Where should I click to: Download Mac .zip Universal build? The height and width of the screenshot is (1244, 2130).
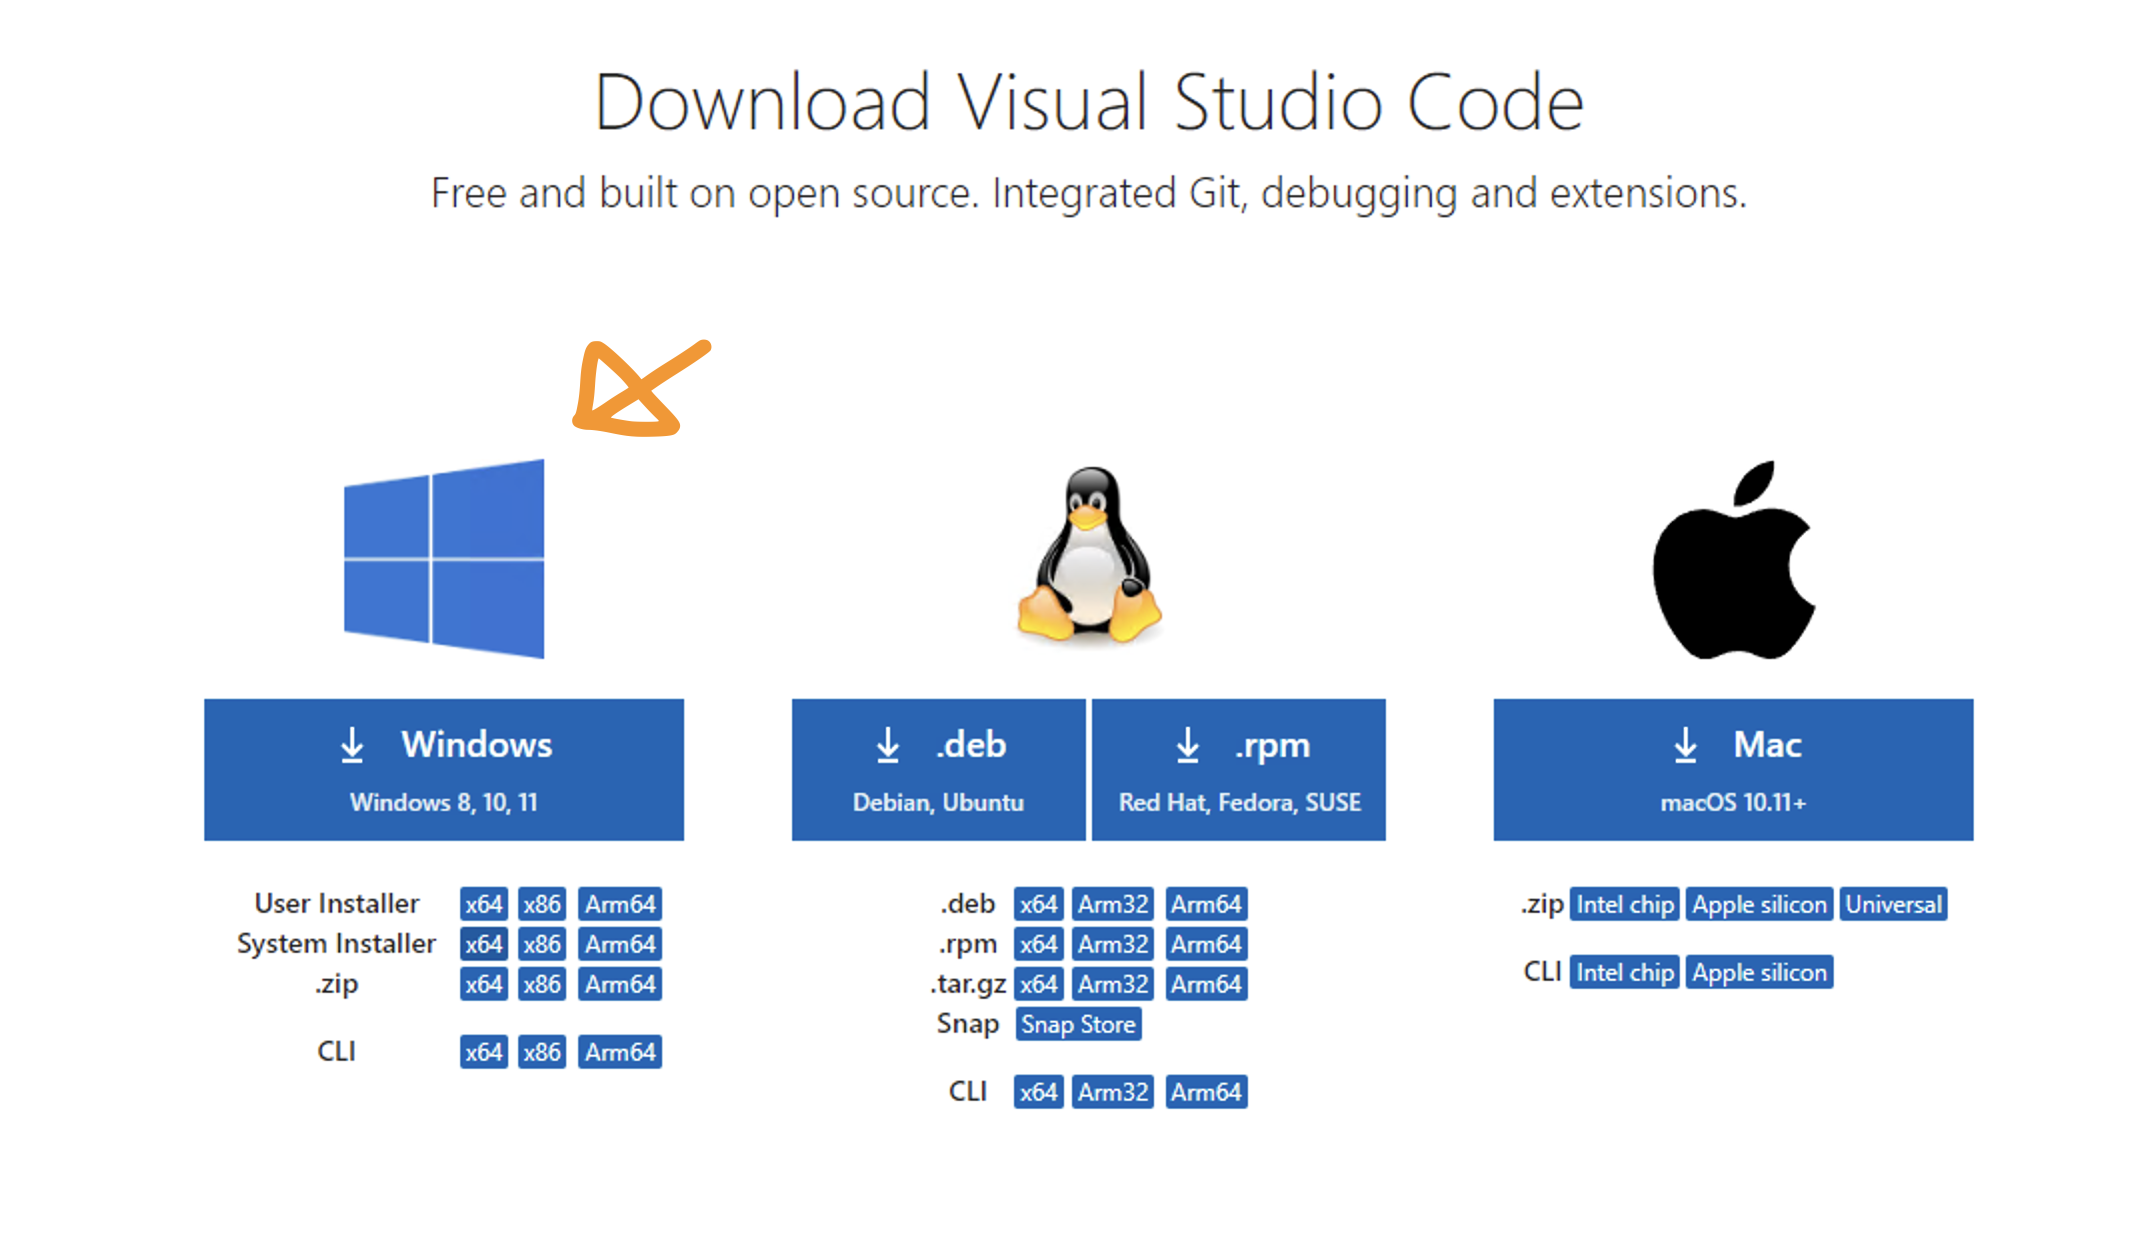click(x=1893, y=904)
